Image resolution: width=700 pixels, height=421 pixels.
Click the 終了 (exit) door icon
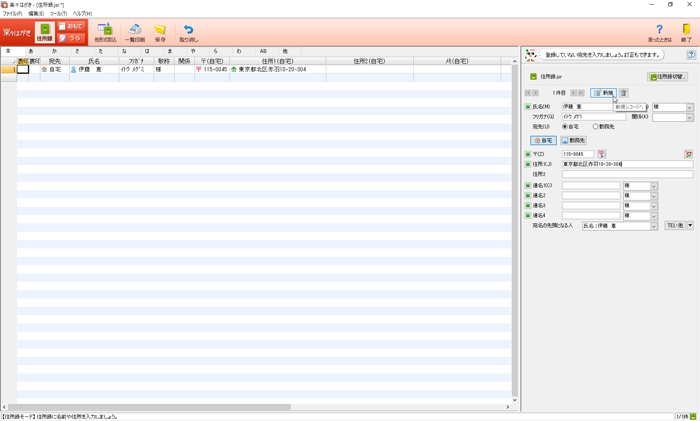click(x=686, y=32)
